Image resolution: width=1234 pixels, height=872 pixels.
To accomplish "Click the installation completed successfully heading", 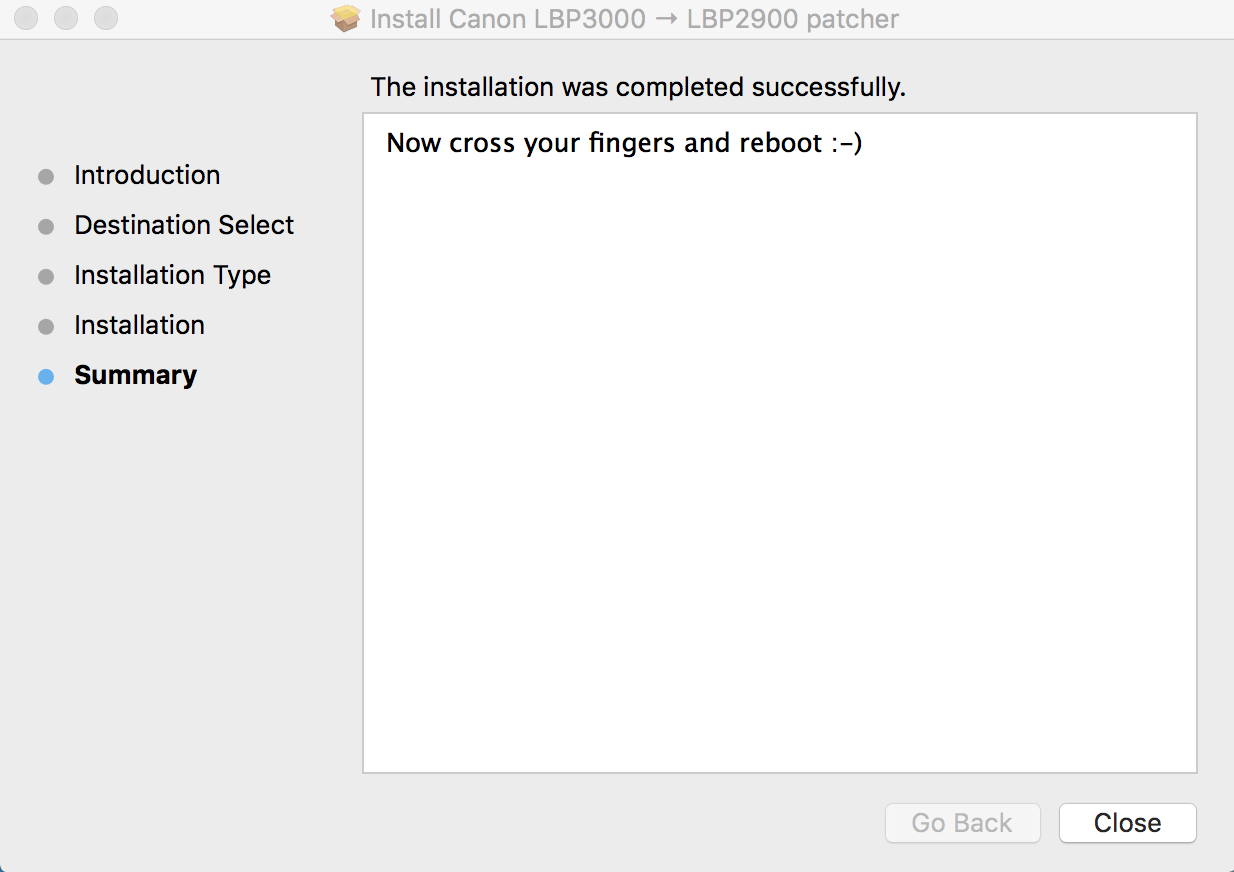I will tap(638, 87).
